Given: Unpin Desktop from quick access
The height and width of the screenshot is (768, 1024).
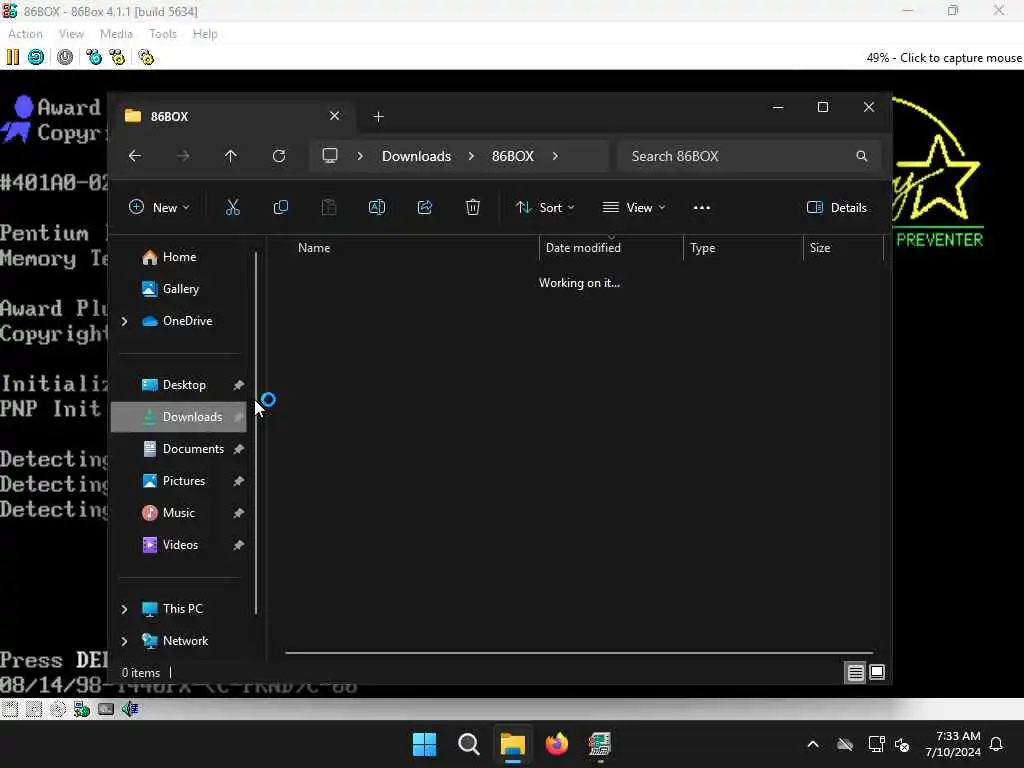Looking at the screenshot, I should coord(238,385).
